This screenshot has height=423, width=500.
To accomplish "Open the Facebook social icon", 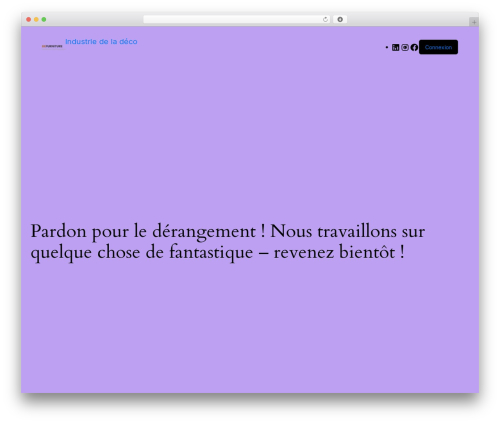I will [414, 47].
